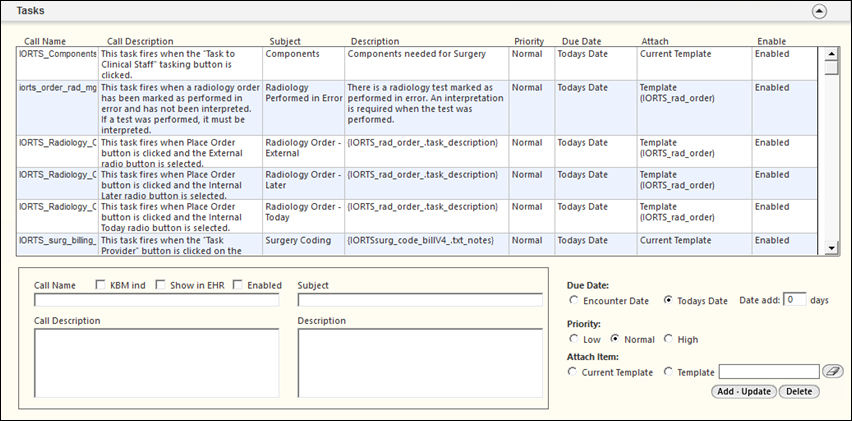Click the Radiology Order - External subject cell
Screen dimensions: 852x421
tap(303, 152)
